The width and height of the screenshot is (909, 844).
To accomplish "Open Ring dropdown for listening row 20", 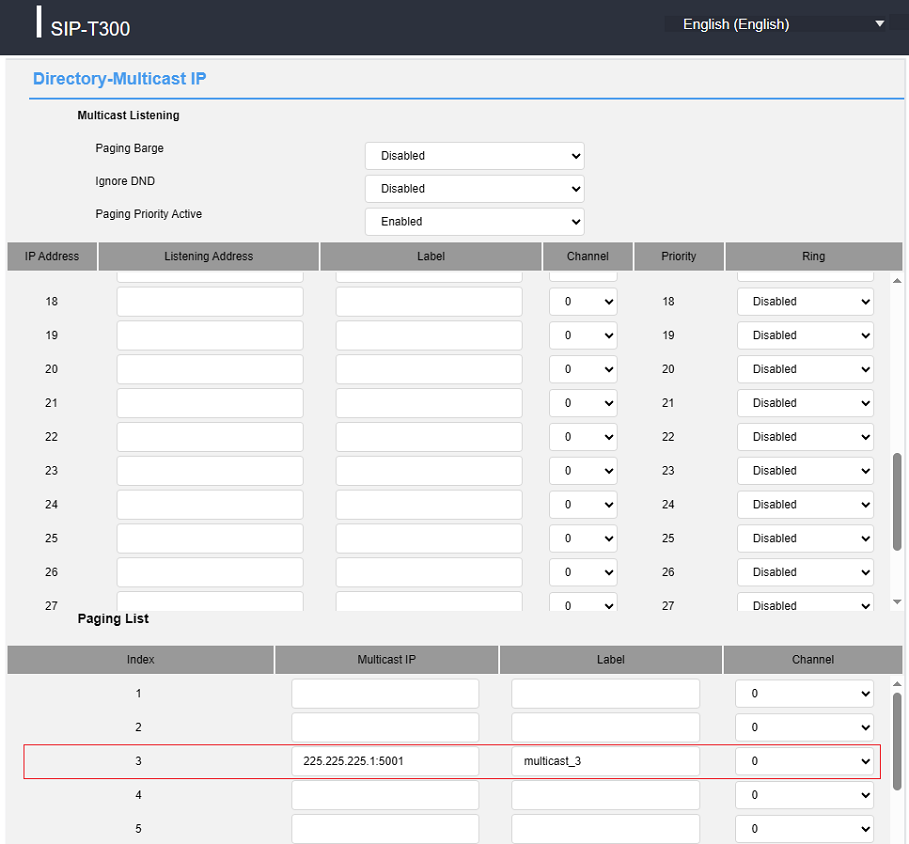I will coord(805,369).
